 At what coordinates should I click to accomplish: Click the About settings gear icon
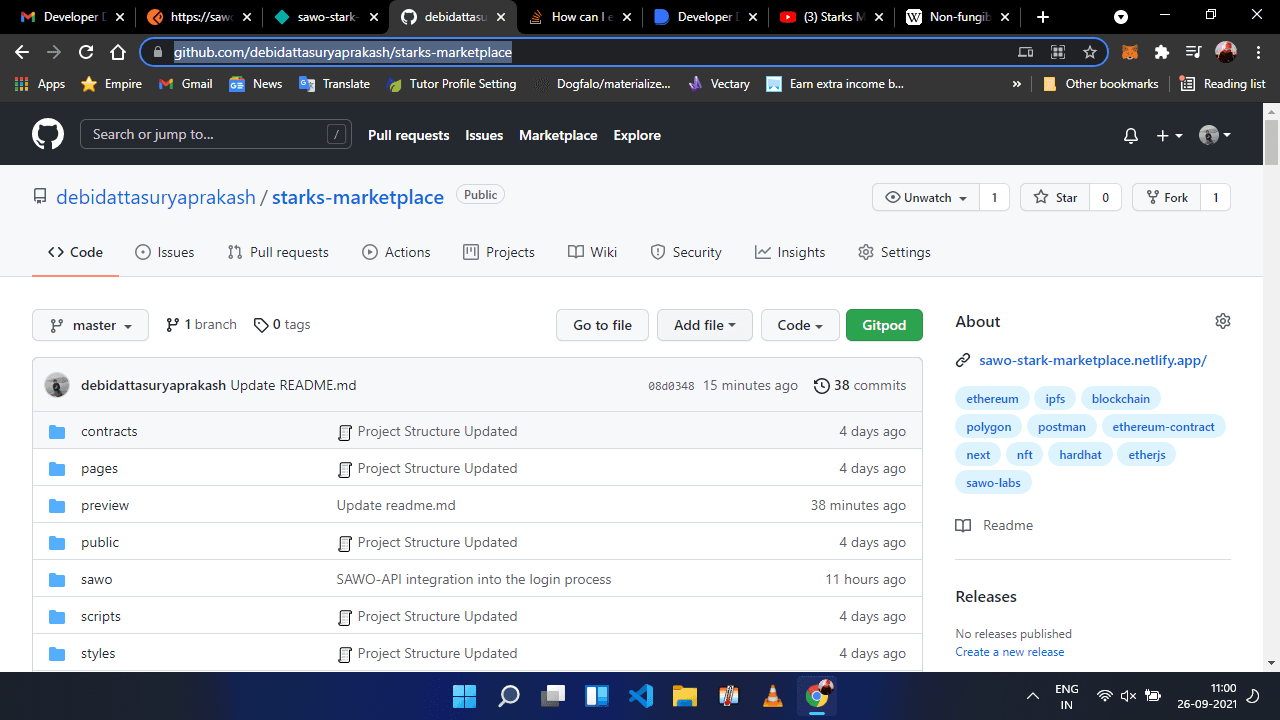click(x=1222, y=321)
